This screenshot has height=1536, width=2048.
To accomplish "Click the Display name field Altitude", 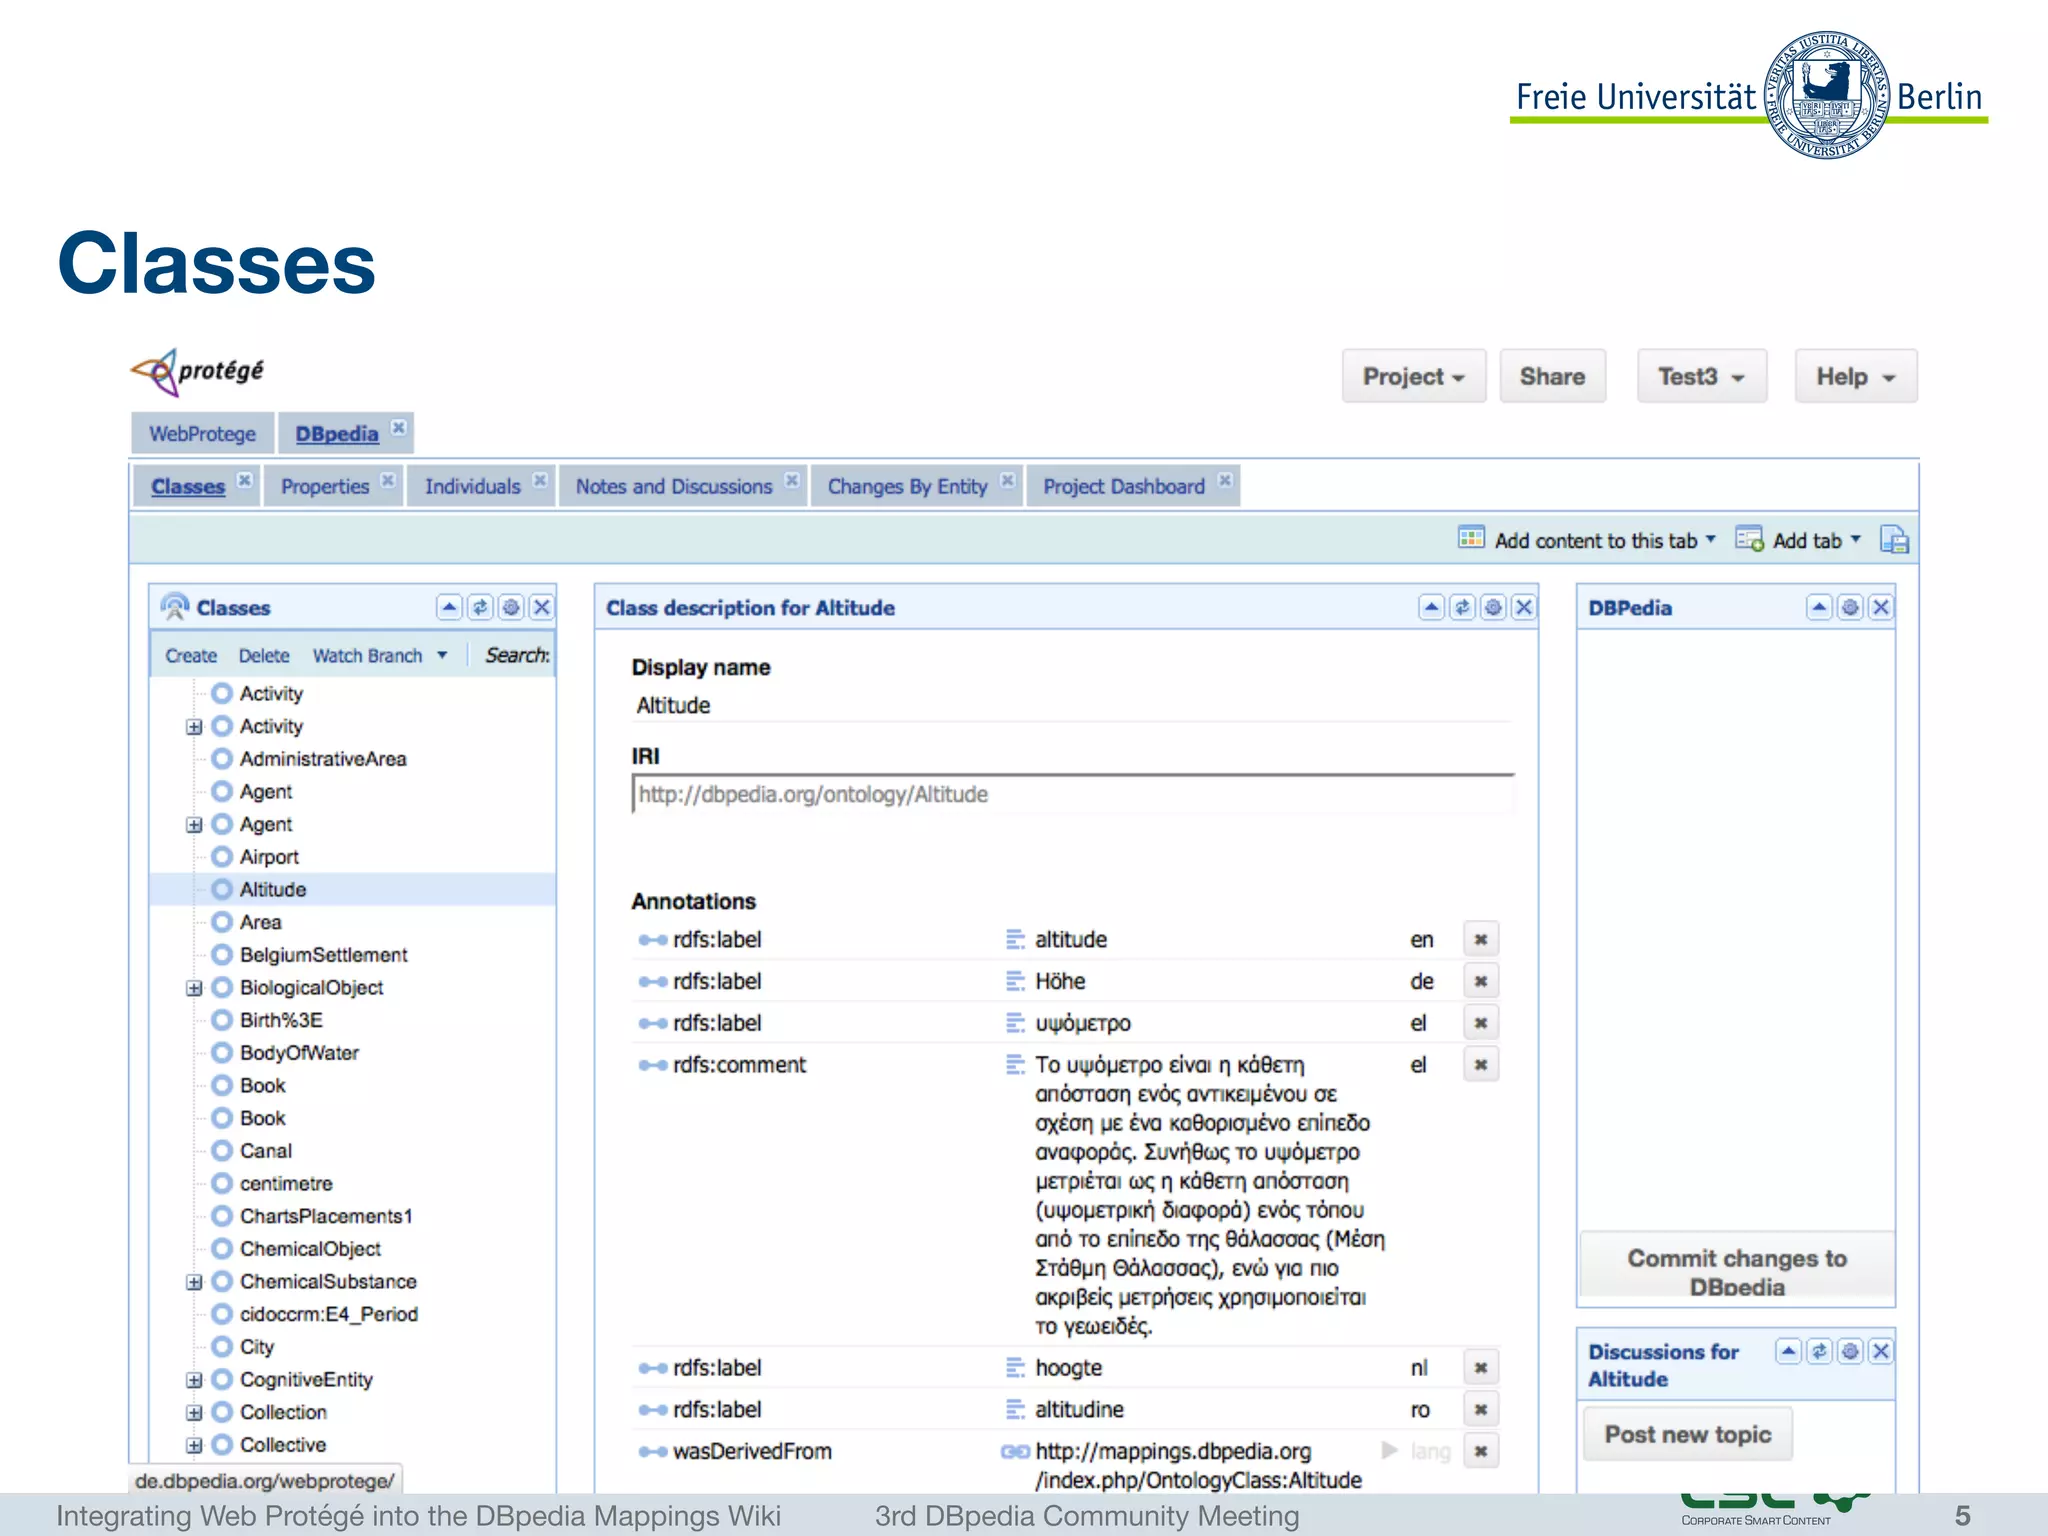I will [1072, 706].
